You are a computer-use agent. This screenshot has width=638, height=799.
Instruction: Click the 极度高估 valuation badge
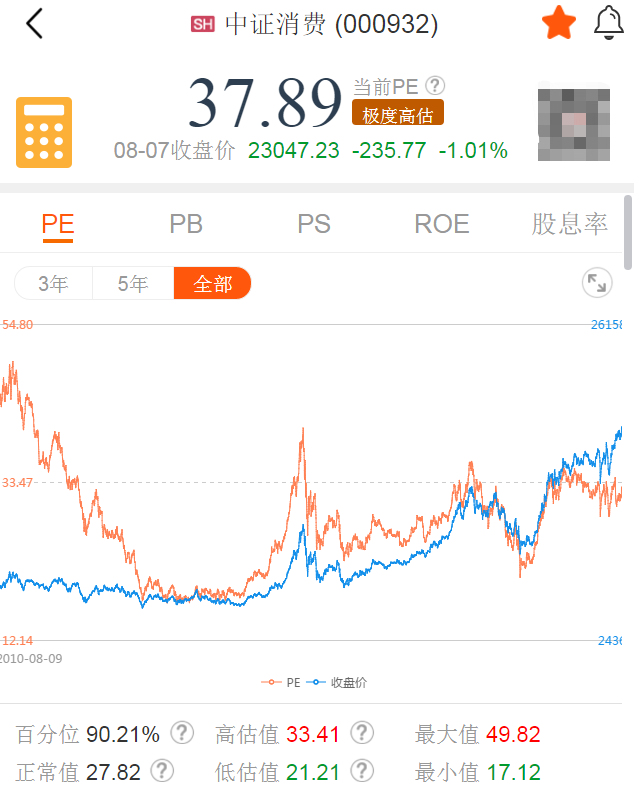[397, 115]
